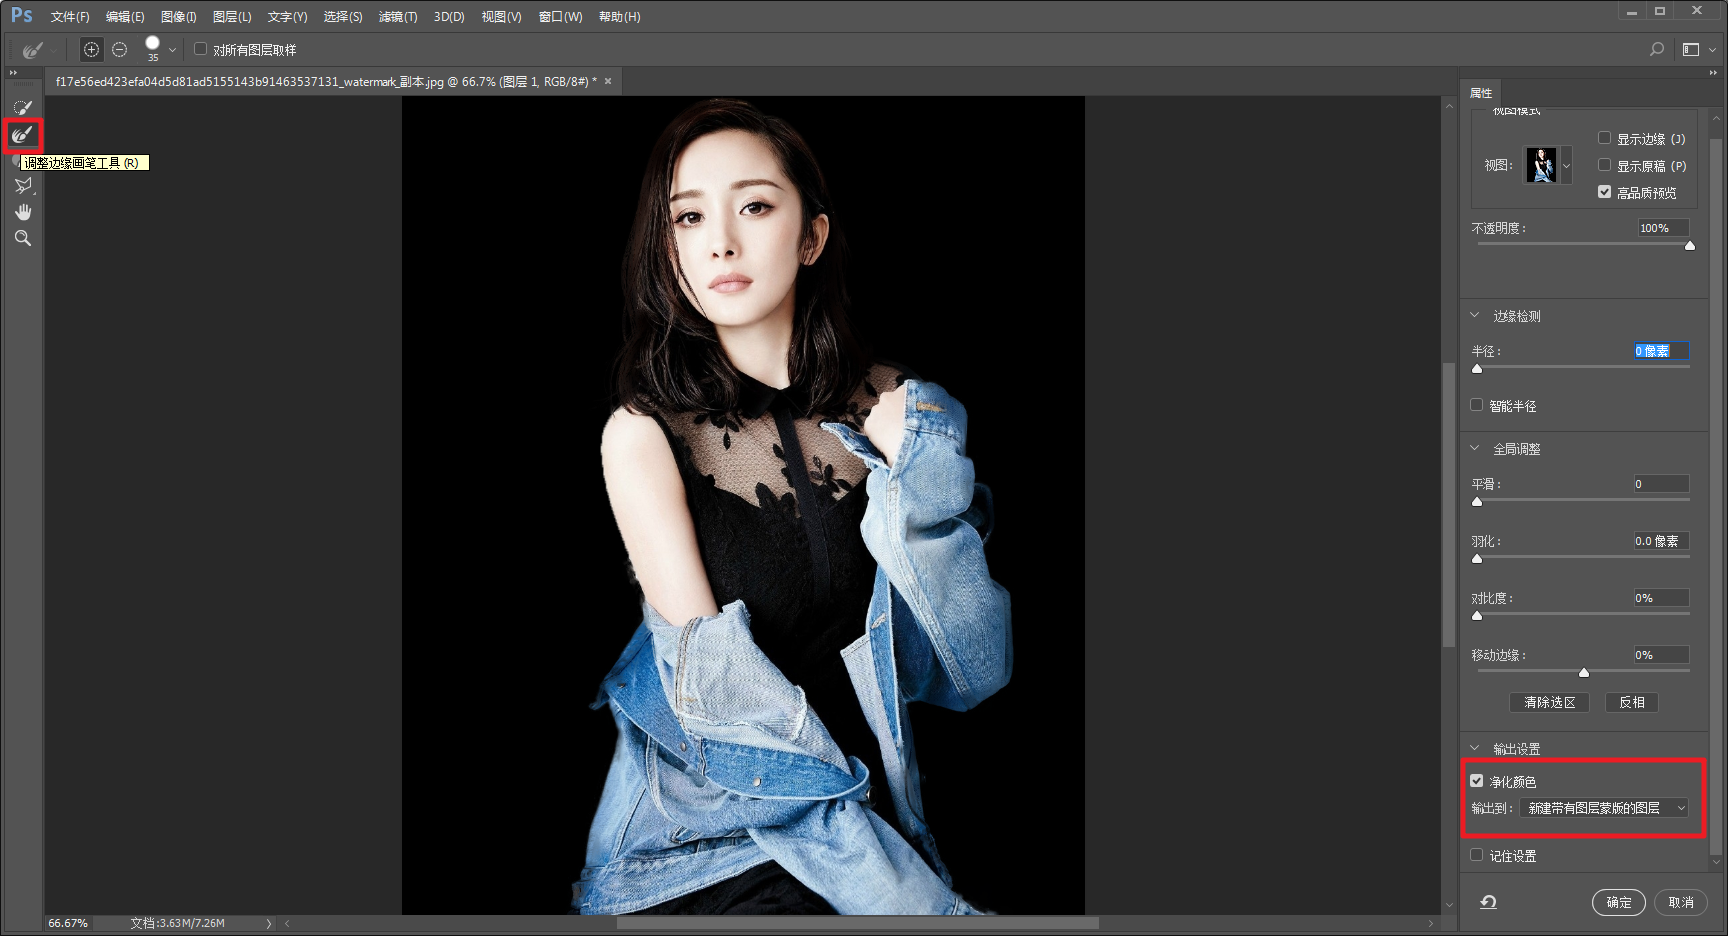Click the 半径 0 像素 input field
This screenshot has width=1728, height=936.
[x=1661, y=351]
